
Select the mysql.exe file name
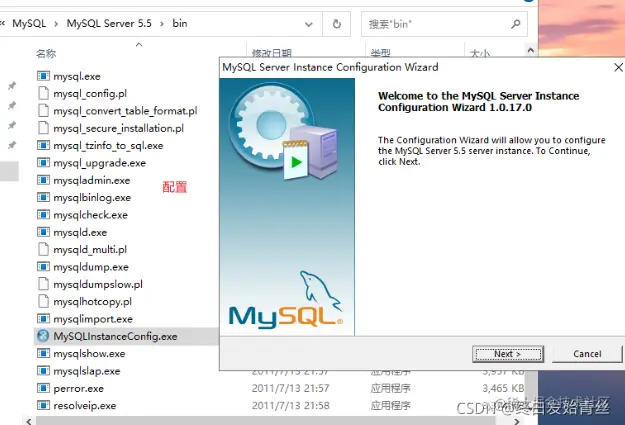pyautogui.click(x=77, y=76)
